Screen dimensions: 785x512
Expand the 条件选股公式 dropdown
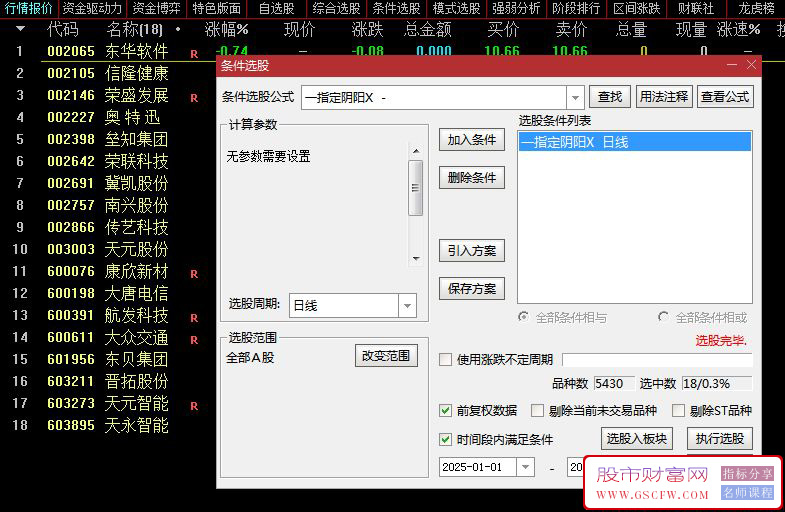tap(575, 98)
